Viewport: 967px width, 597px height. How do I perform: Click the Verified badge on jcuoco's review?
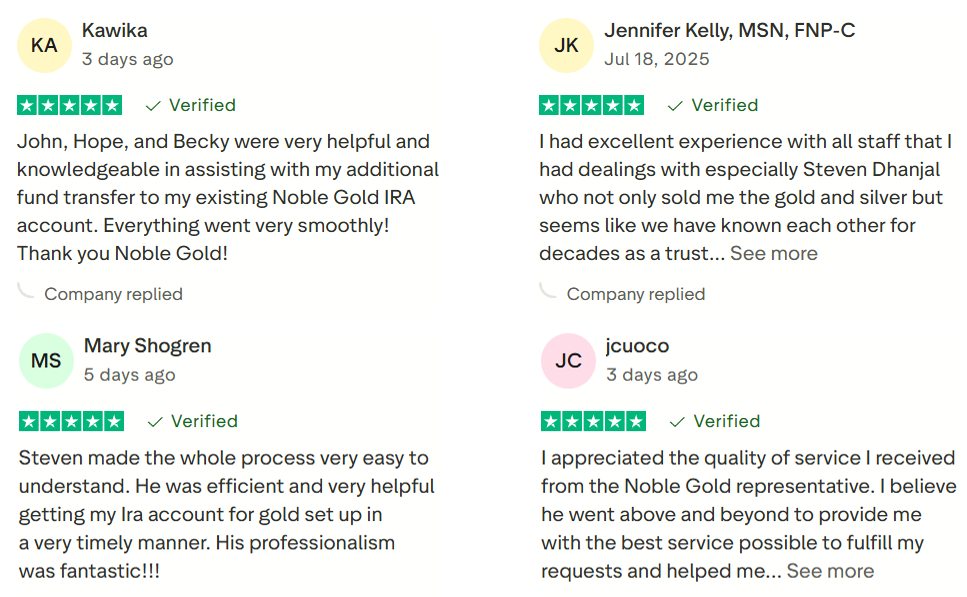tap(715, 421)
